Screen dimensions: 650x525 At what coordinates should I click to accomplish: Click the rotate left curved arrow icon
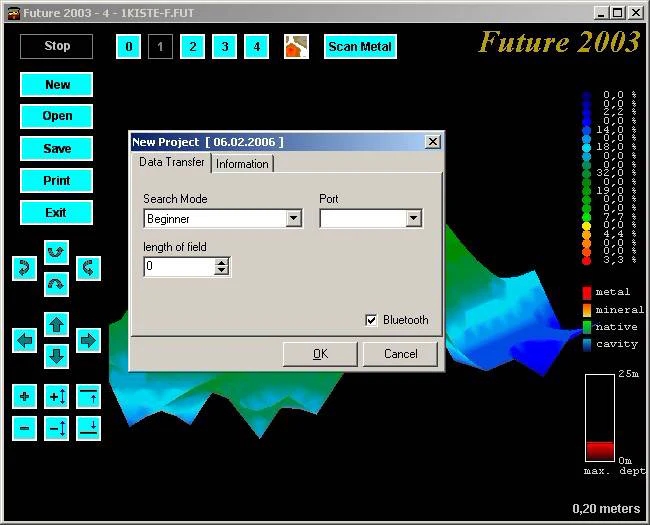[x=24, y=268]
